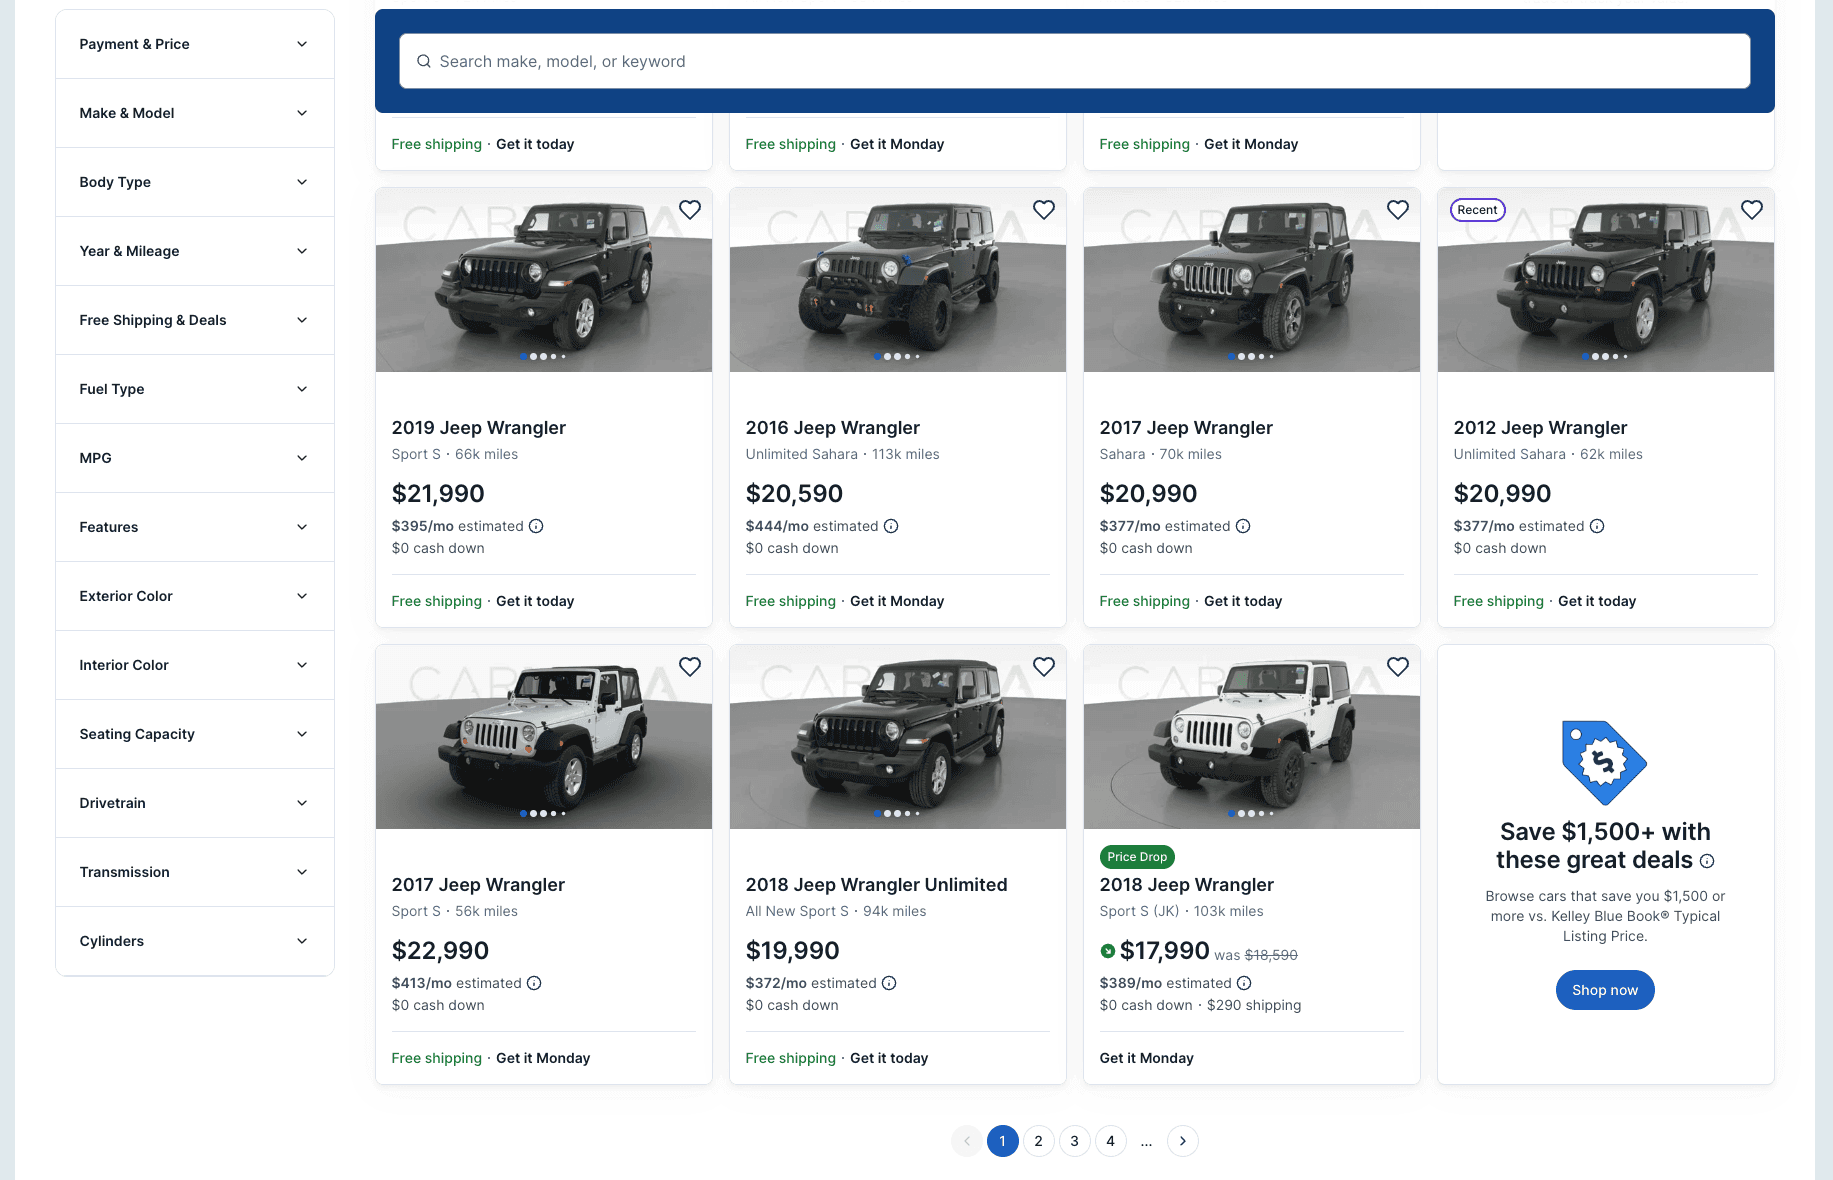The width and height of the screenshot is (1833, 1180).
Task: Expand the Fuel Type filter
Action: 195,389
